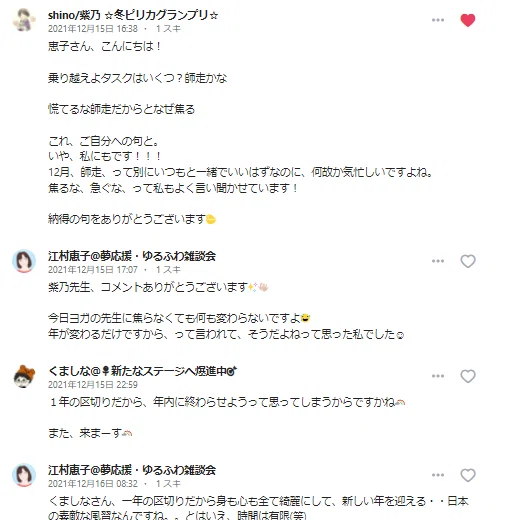This screenshot has width=527, height=520.
Task: Show the 1 スキ count on shino's comment
Action: (x=168, y=29)
